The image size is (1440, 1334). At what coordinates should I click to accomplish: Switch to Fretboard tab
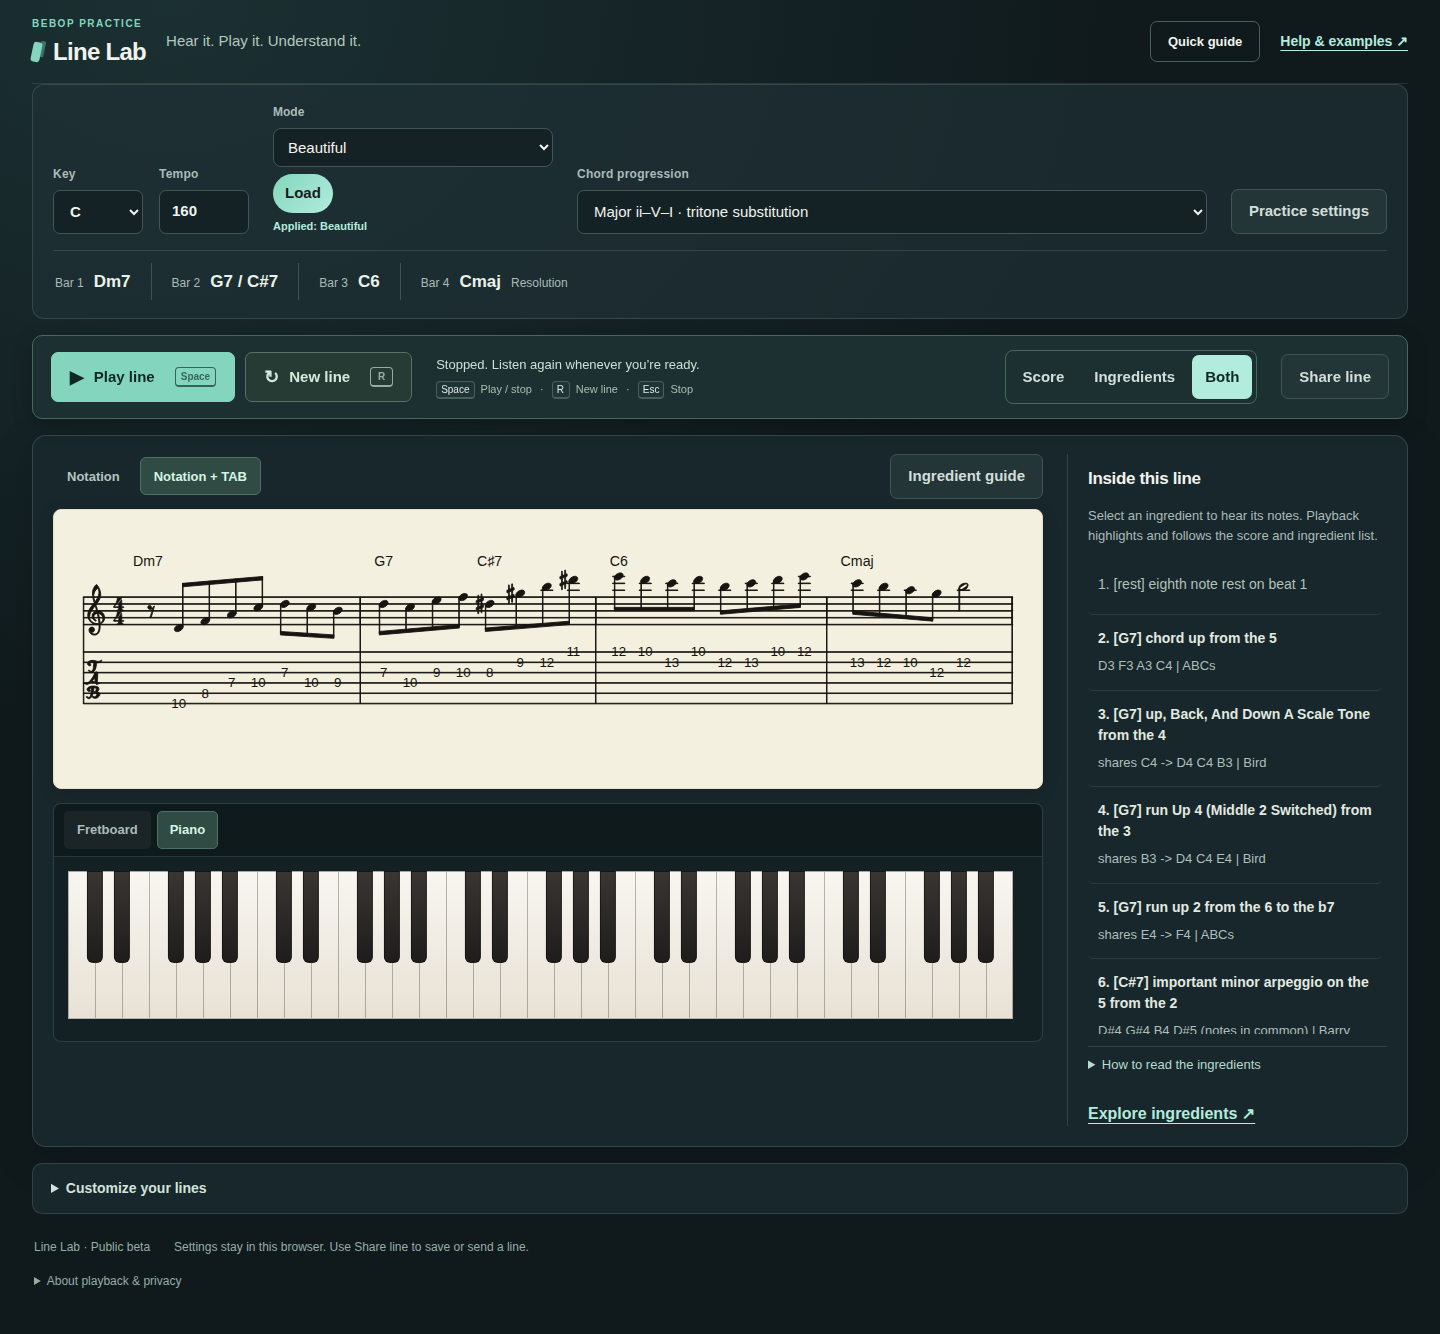coord(107,830)
